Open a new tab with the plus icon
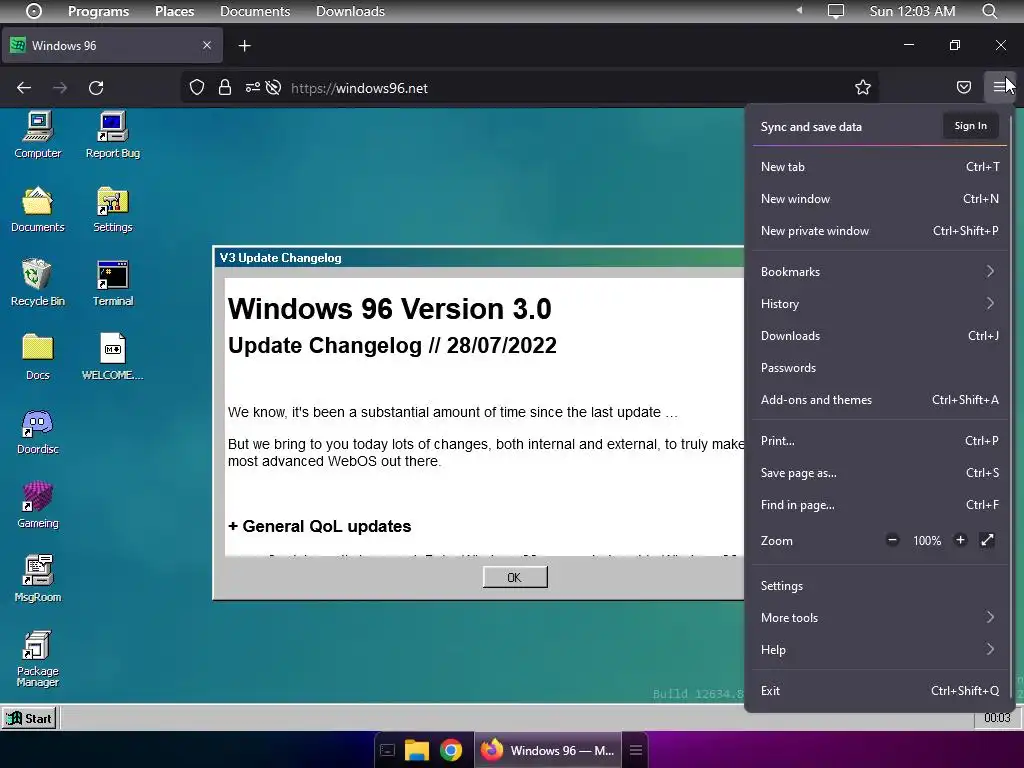The height and width of the screenshot is (768, 1024). click(244, 46)
